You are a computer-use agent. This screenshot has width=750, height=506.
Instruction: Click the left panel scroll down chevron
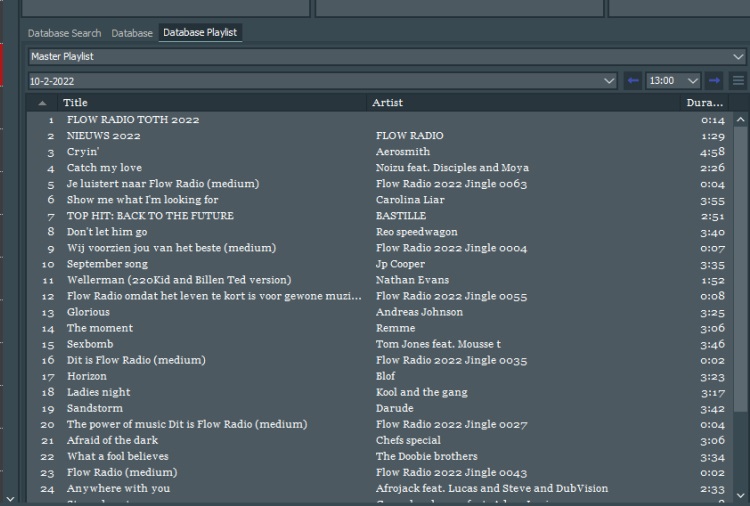pos(10,497)
